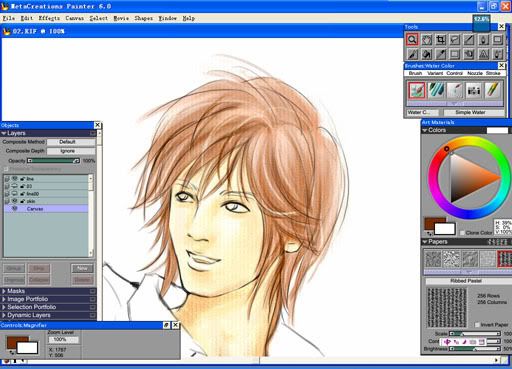Select the Dropper tool
Viewport: 512px width, 369px height.
pos(441,54)
